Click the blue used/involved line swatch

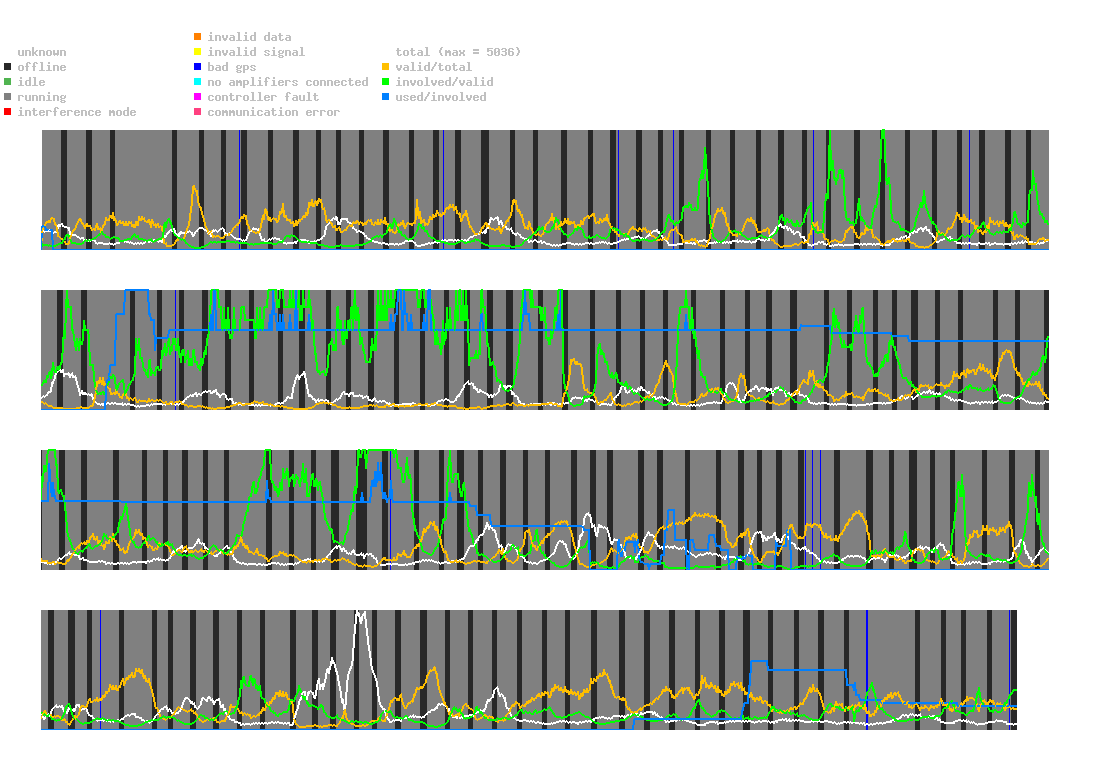(x=386, y=97)
